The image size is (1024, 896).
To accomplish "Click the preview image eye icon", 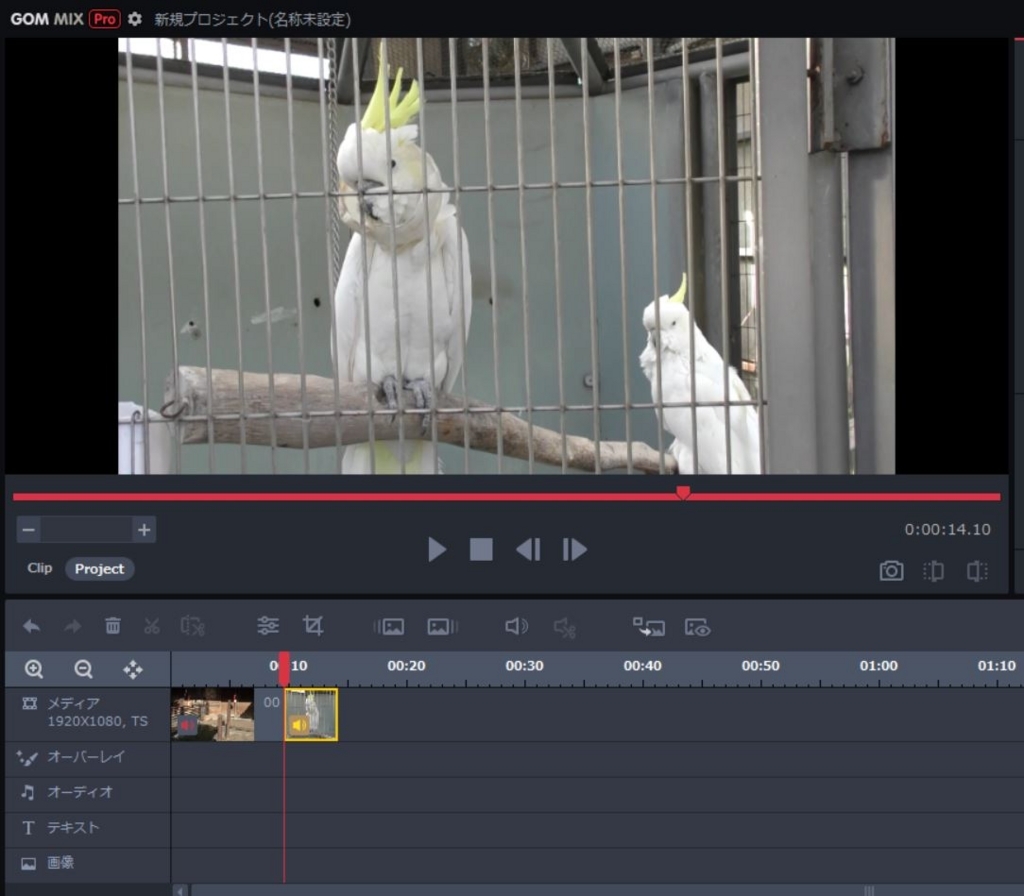I will coord(697,628).
